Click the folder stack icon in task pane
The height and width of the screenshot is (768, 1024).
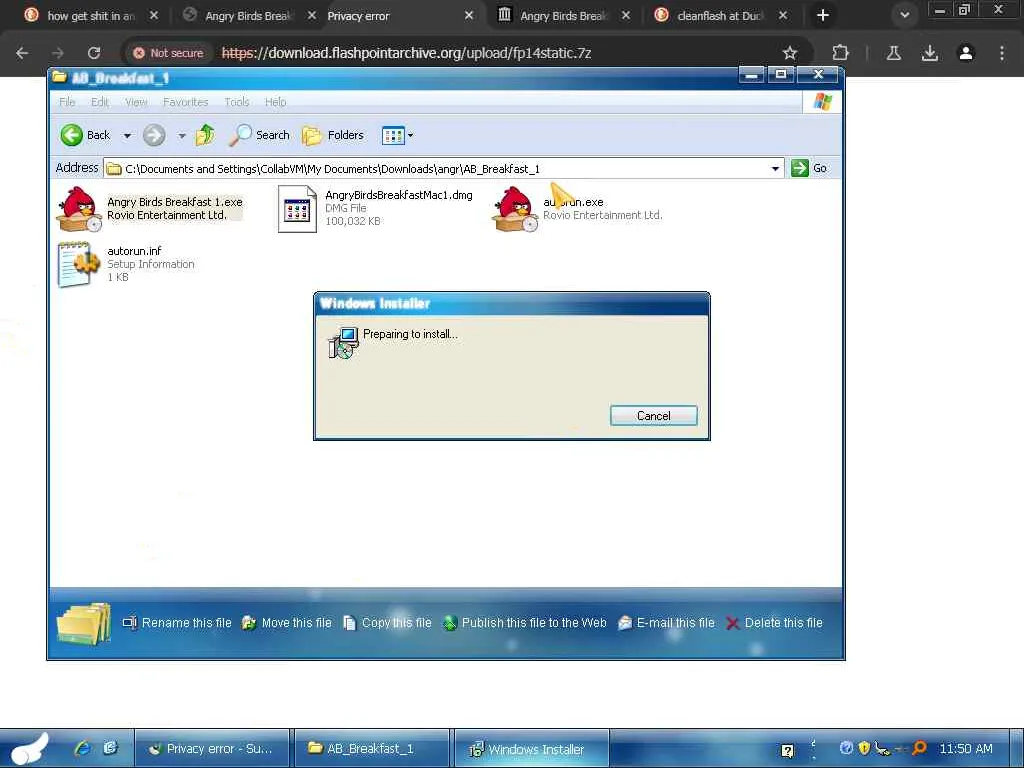pyautogui.click(x=84, y=624)
